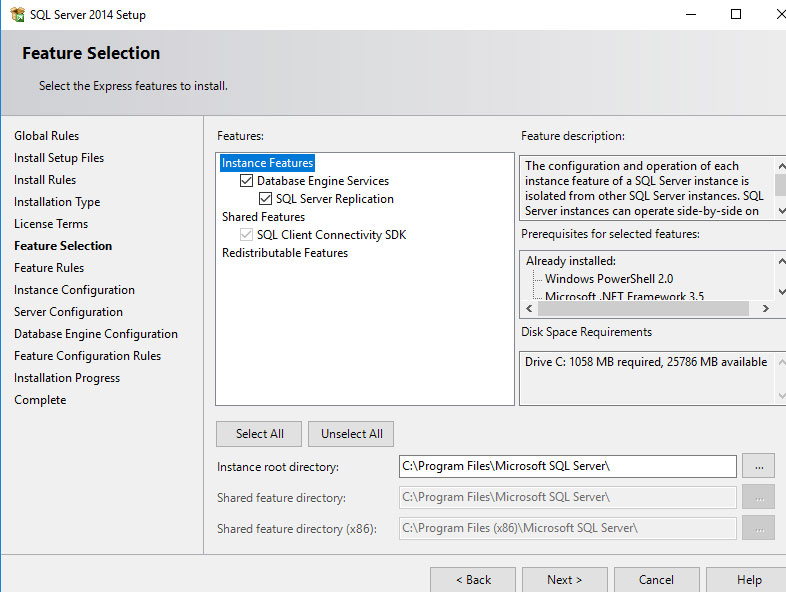Browse for the instance root directory
The width and height of the screenshot is (786, 592).
tap(758, 466)
